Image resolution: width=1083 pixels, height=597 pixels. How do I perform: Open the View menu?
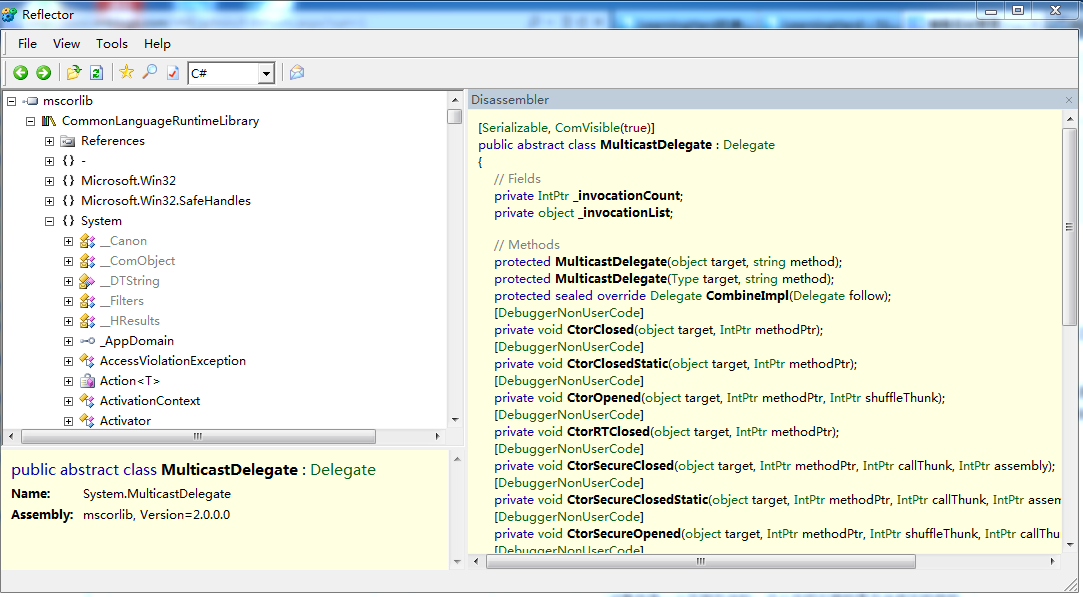click(67, 44)
